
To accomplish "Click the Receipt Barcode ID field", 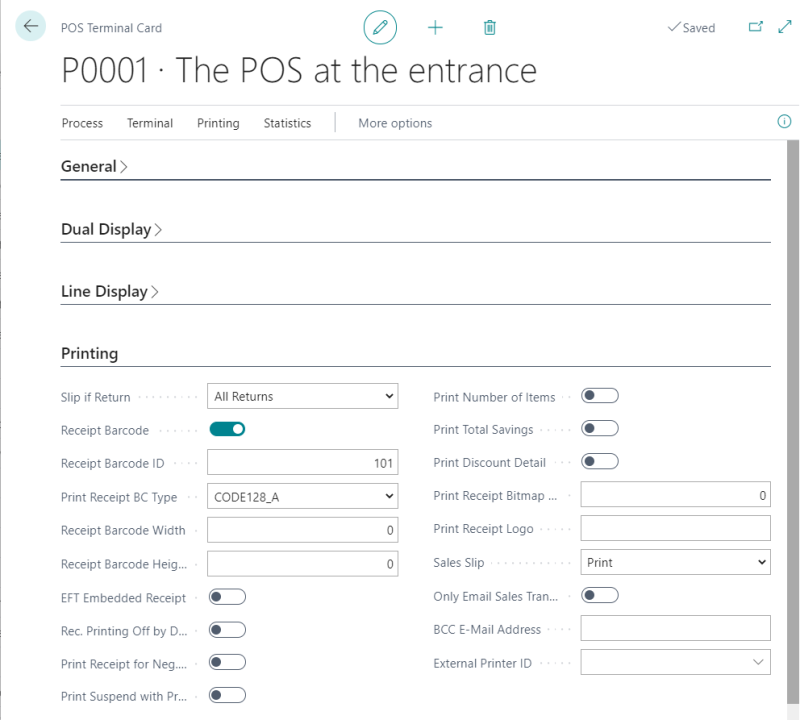I will 302,462.
